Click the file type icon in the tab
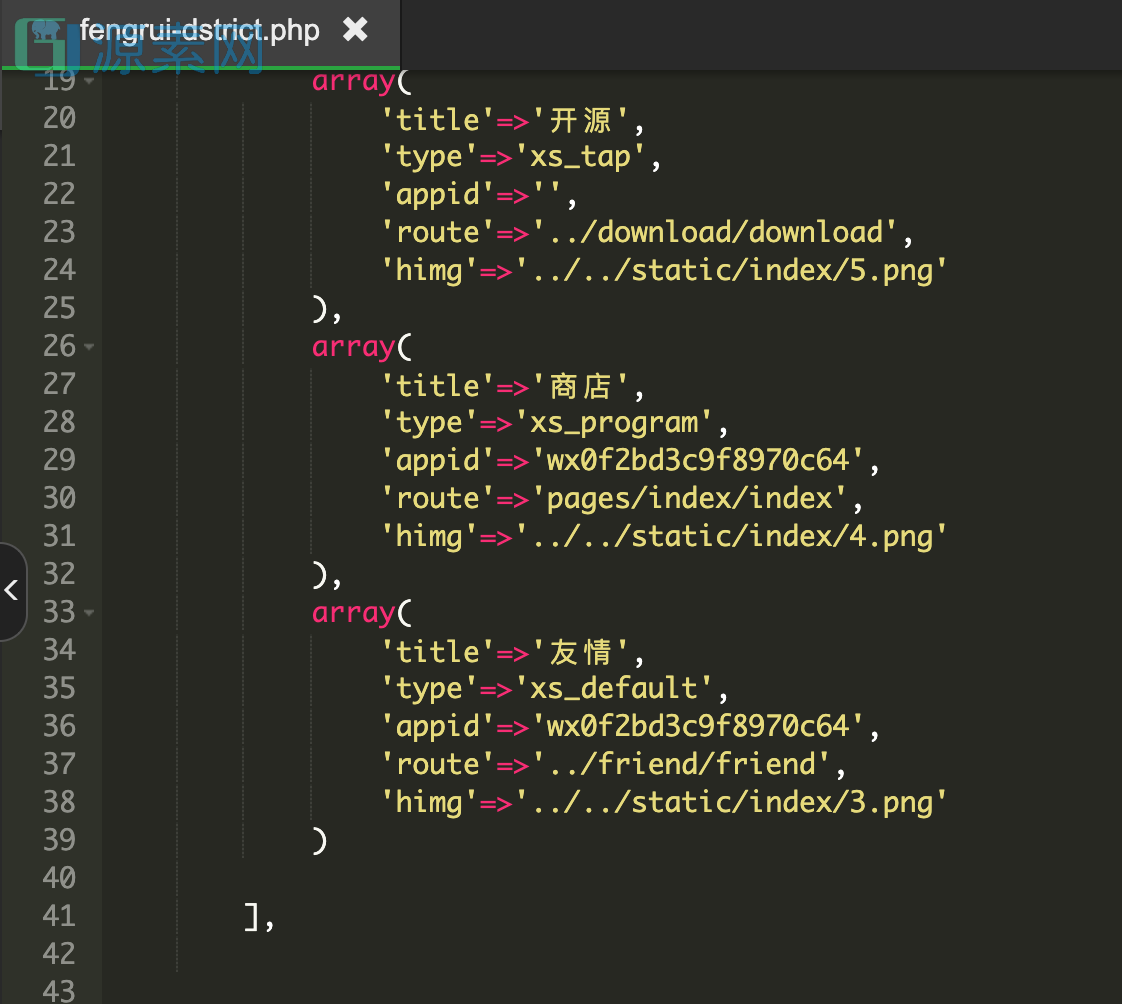This screenshot has width=1122, height=1004. click(45, 30)
